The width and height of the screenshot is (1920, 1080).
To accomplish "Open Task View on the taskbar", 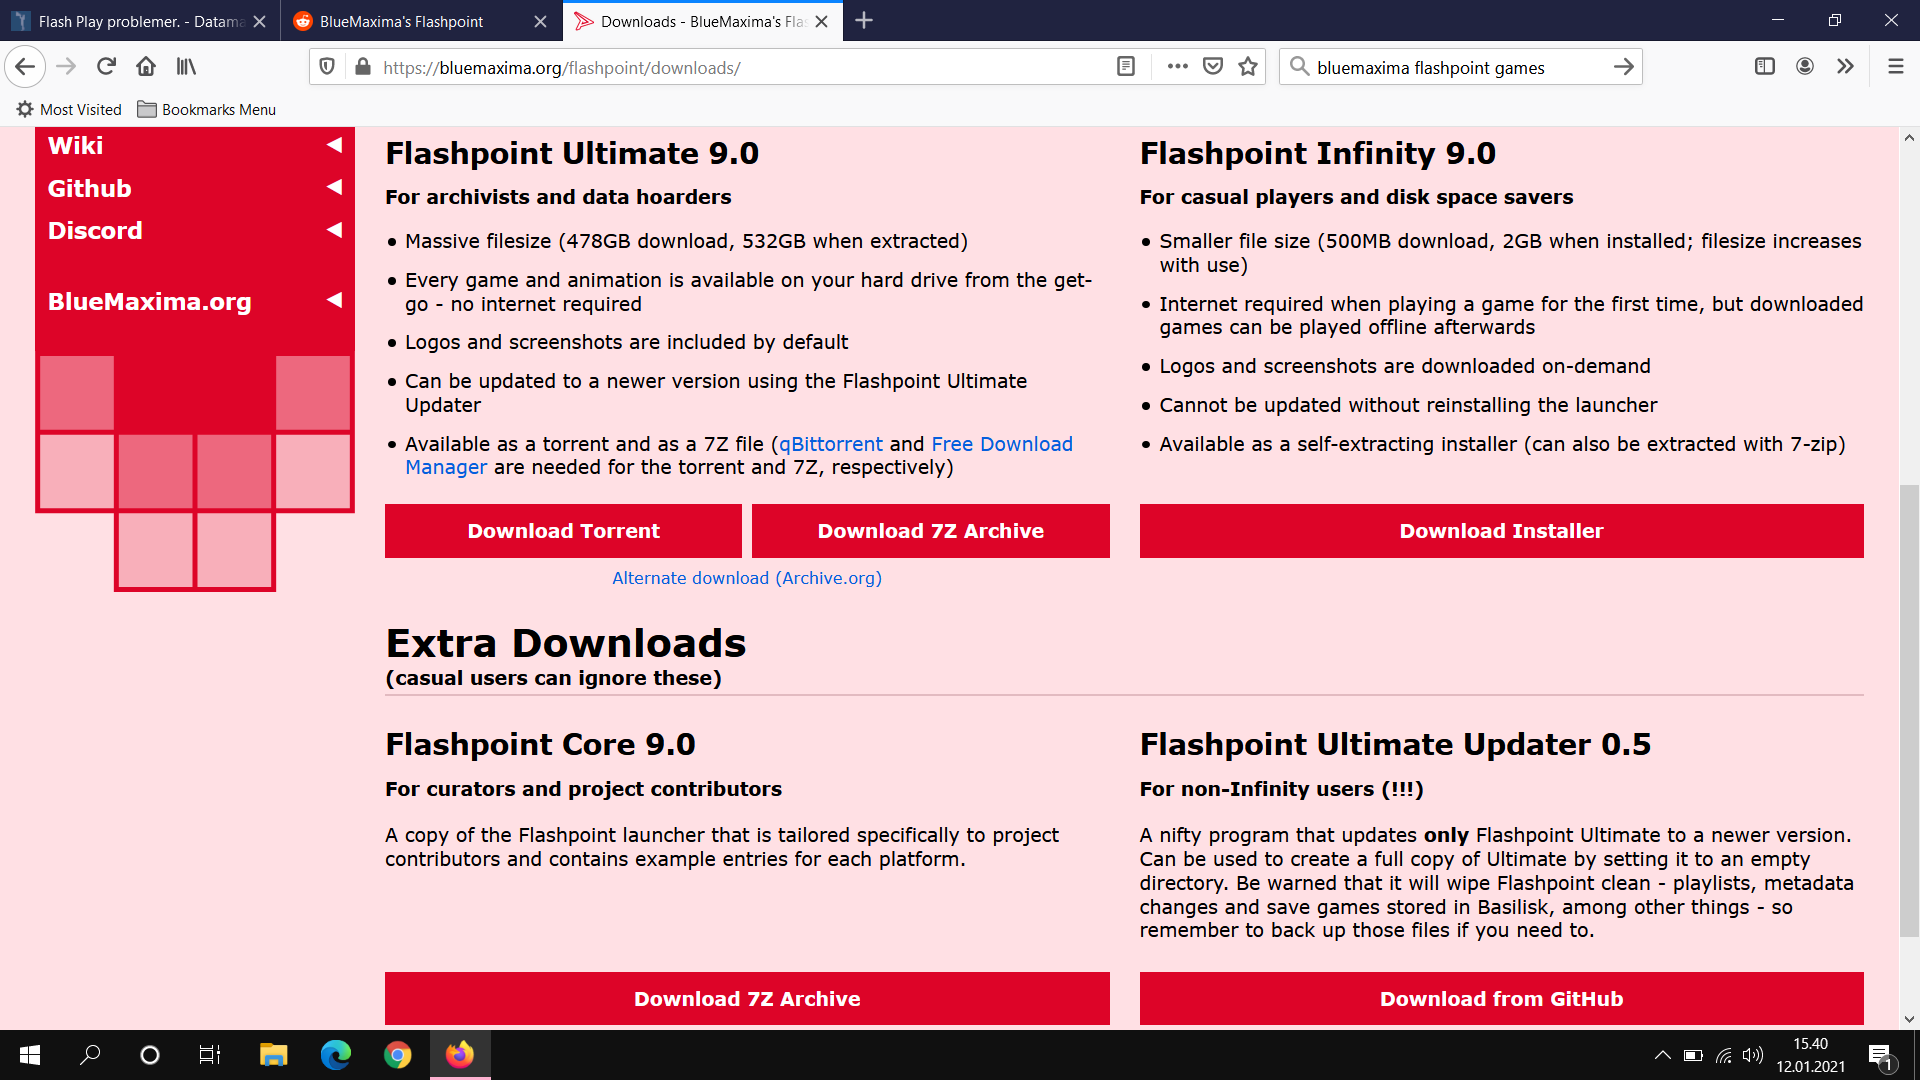I will coord(210,1055).
